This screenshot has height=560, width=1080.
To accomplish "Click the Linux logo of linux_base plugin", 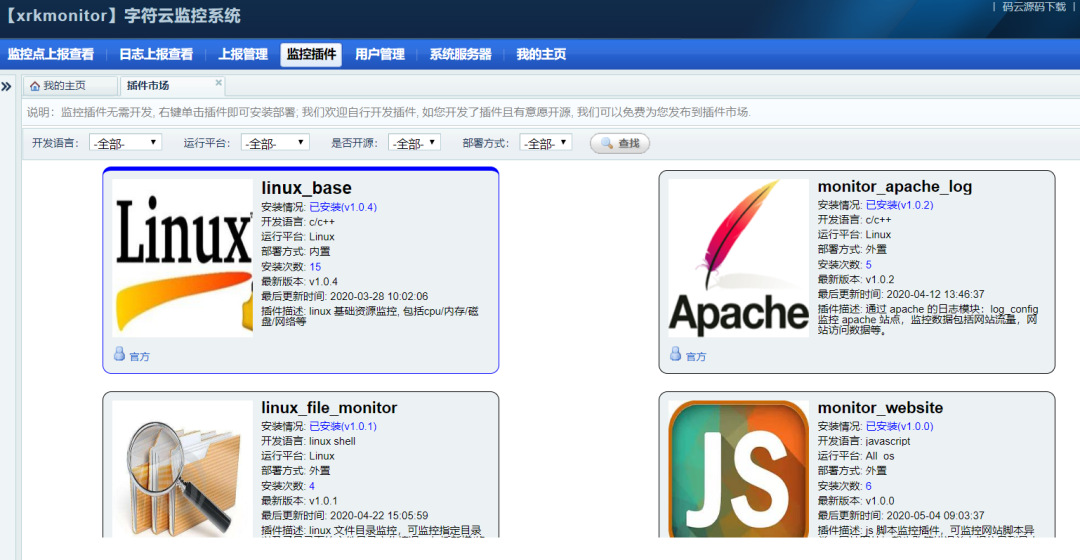I will pyautogui.click(x=183, y=258).
